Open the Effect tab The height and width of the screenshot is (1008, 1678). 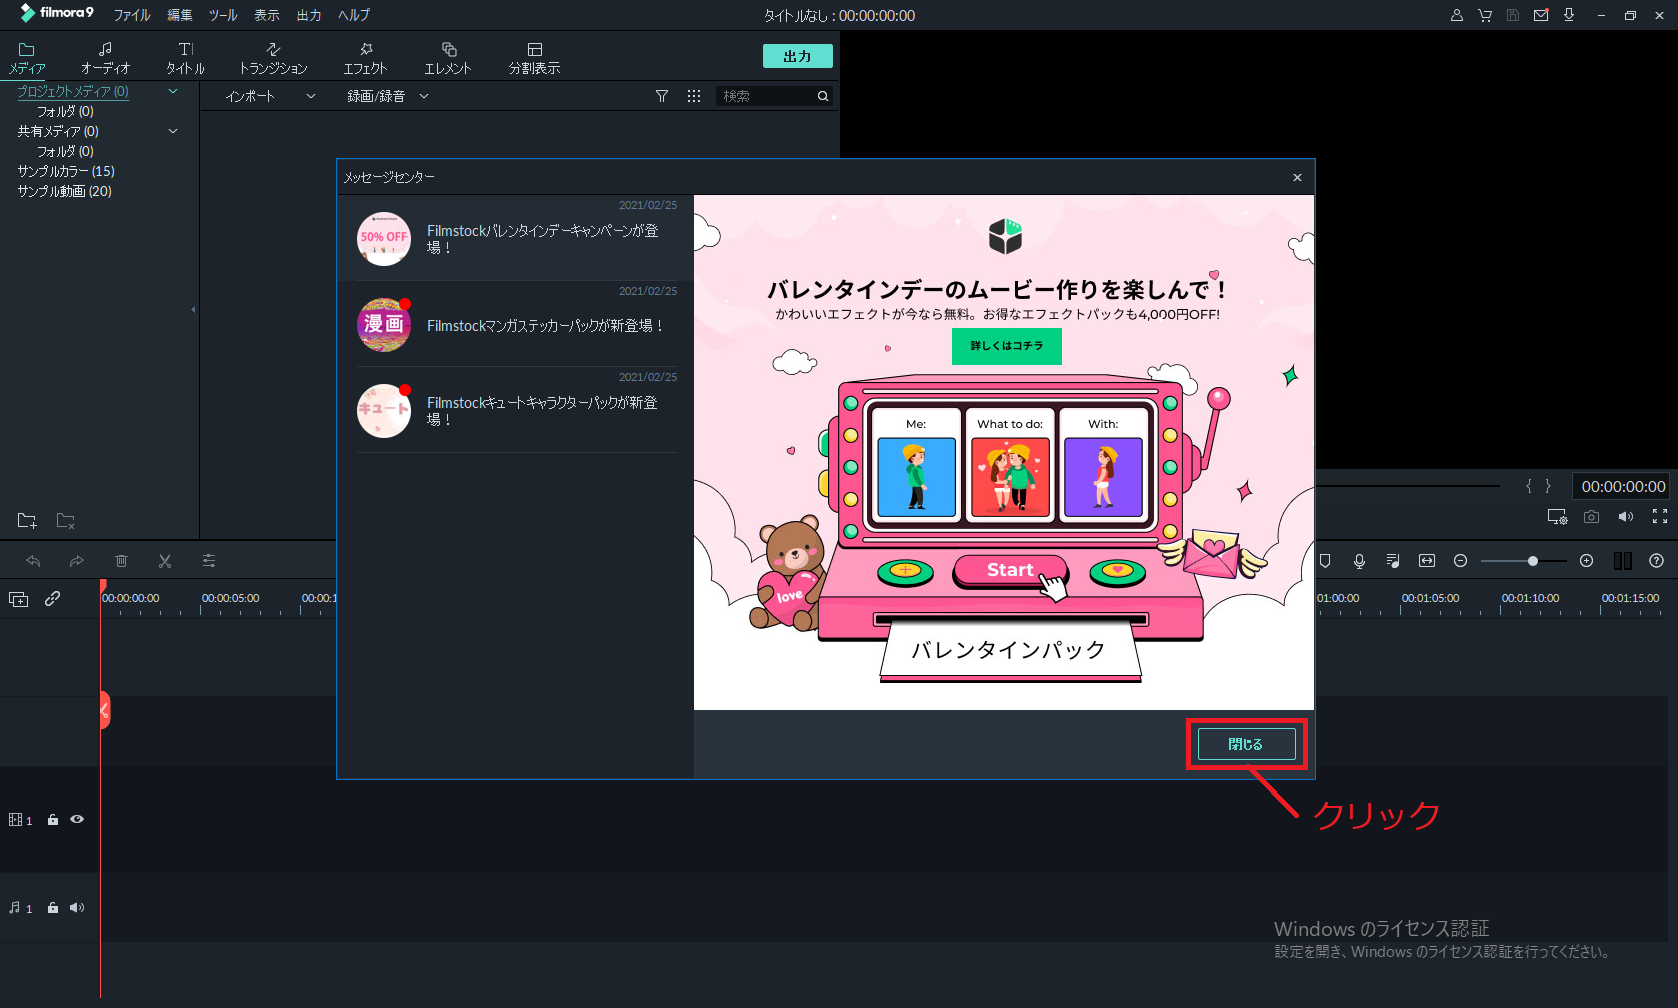(x=365, y=59)
